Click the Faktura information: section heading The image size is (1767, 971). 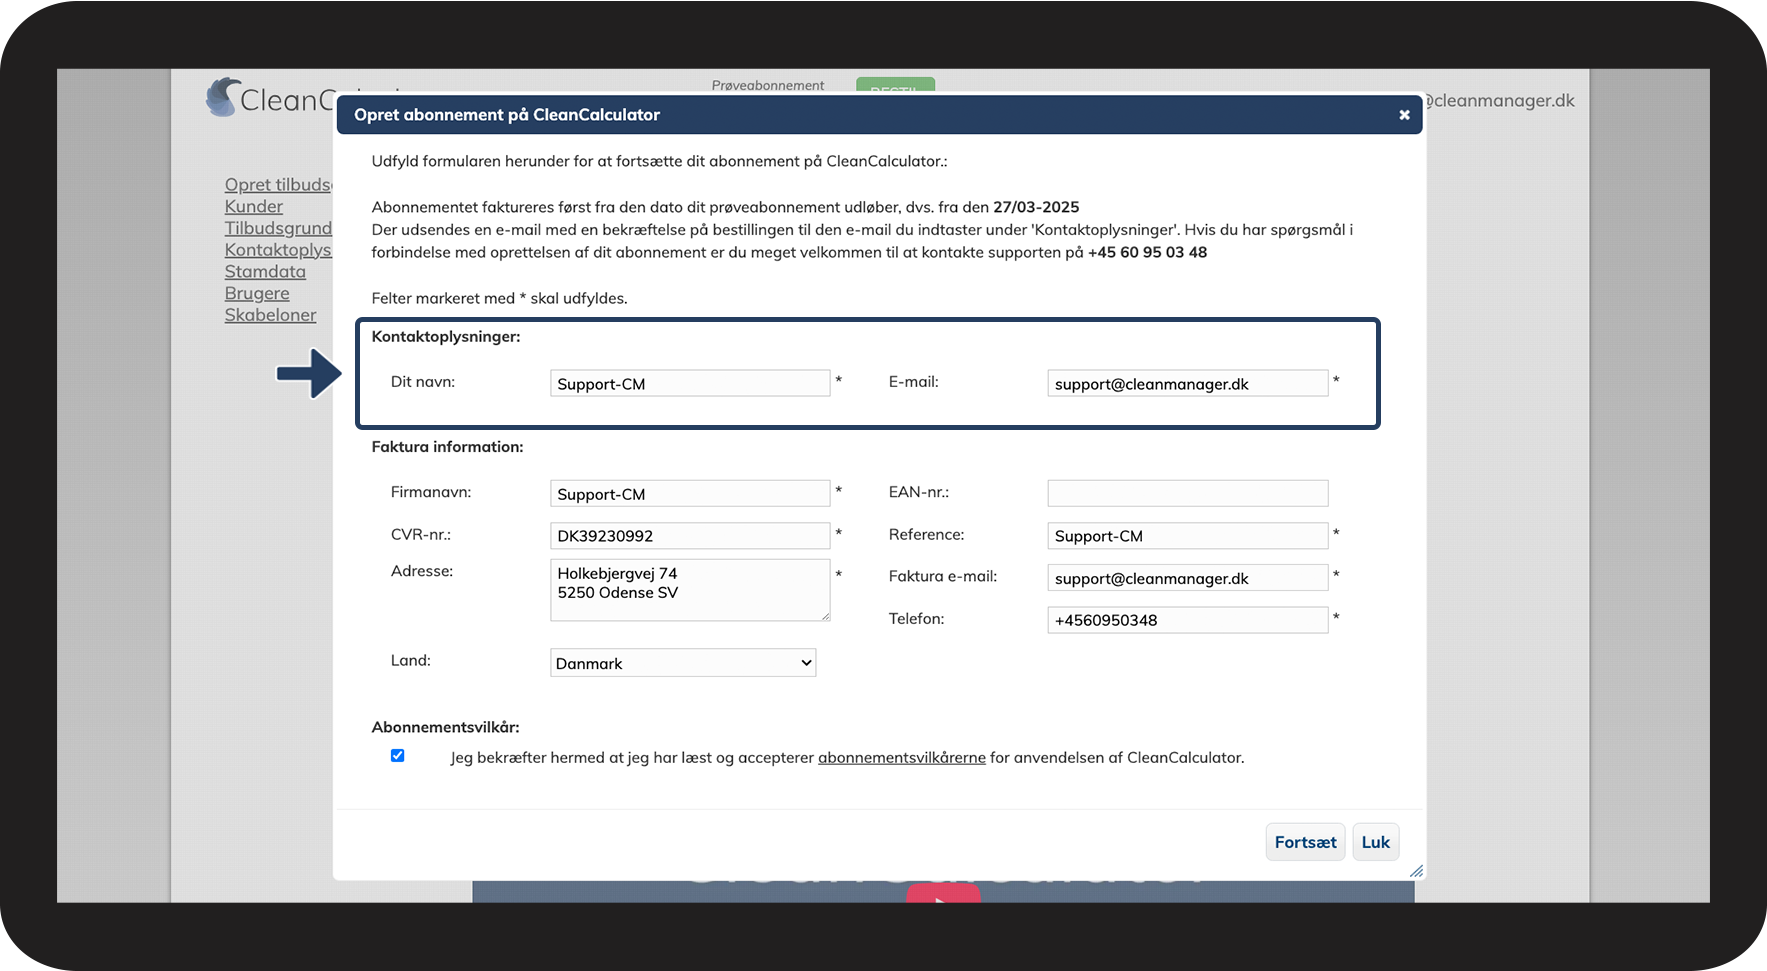[447, 447]
